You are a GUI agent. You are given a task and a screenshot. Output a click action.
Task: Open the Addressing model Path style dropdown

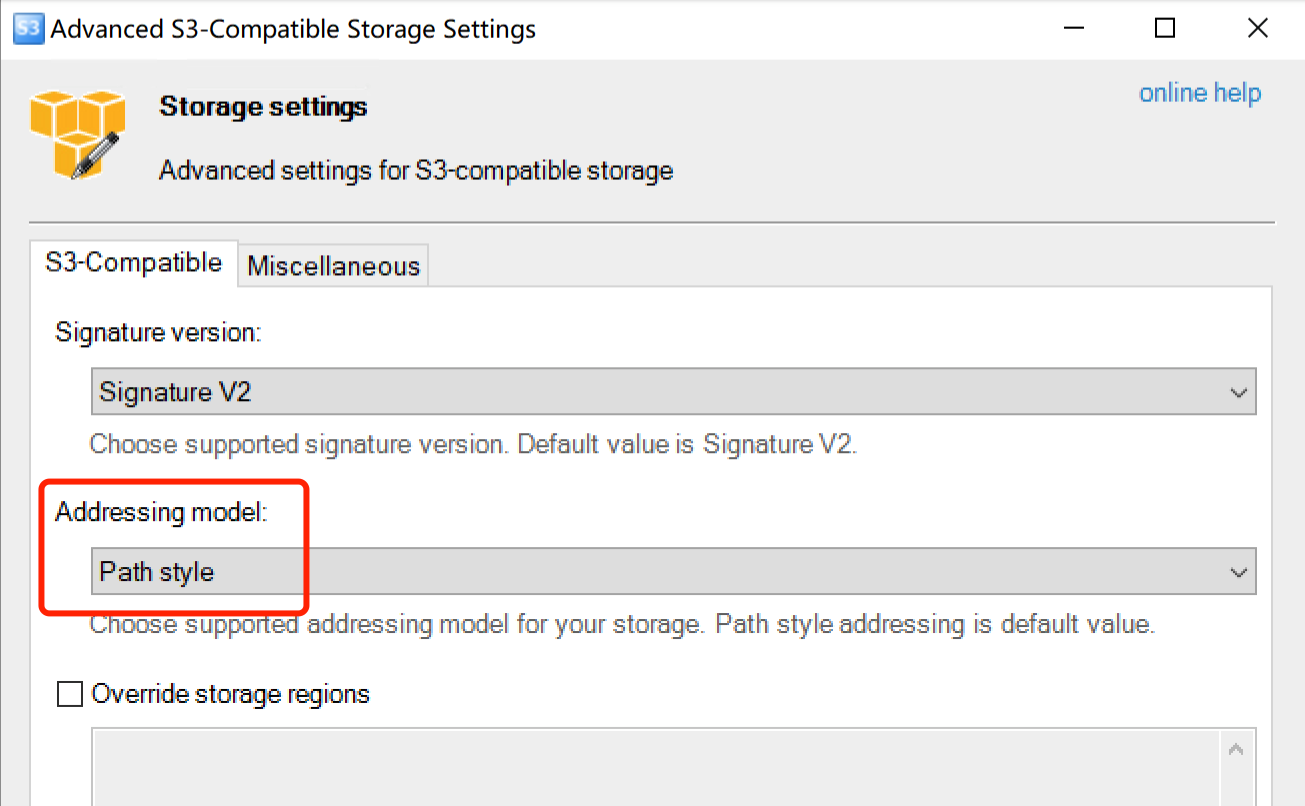click(x=673, y=572)
